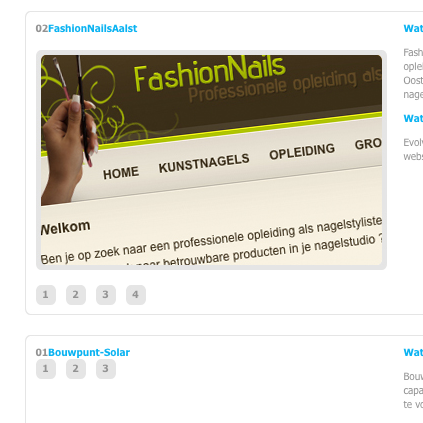Select slide 4 of the FashionNailsAalst gallery
Viewport: 423px width, 423px height.
tap(136, 295)
